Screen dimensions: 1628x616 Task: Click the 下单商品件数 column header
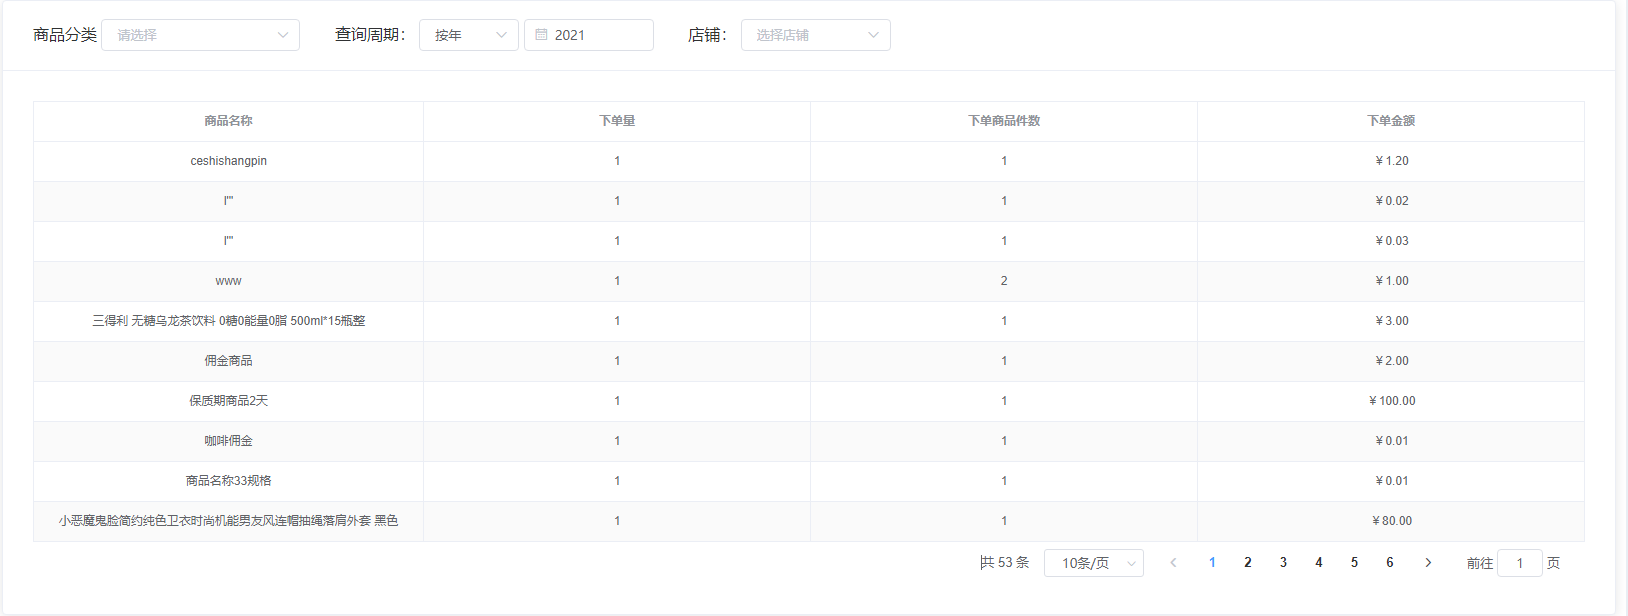(x=1004, y=121)
